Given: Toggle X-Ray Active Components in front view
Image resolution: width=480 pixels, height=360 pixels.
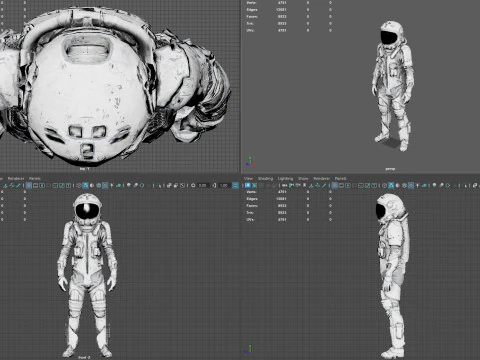Looking at the screenshot, I should tap(176, 185).
